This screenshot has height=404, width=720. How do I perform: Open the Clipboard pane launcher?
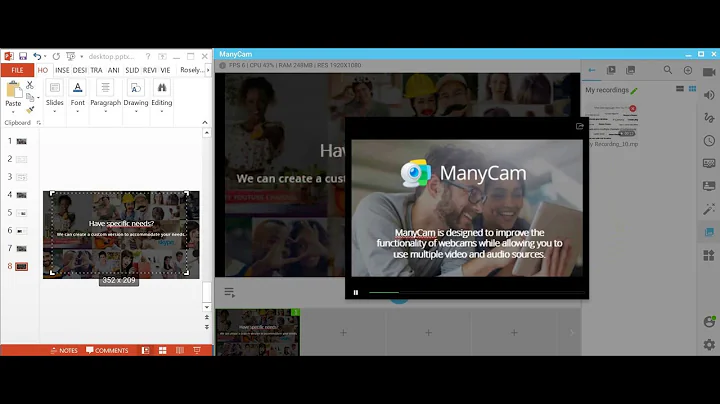(39, 123)
